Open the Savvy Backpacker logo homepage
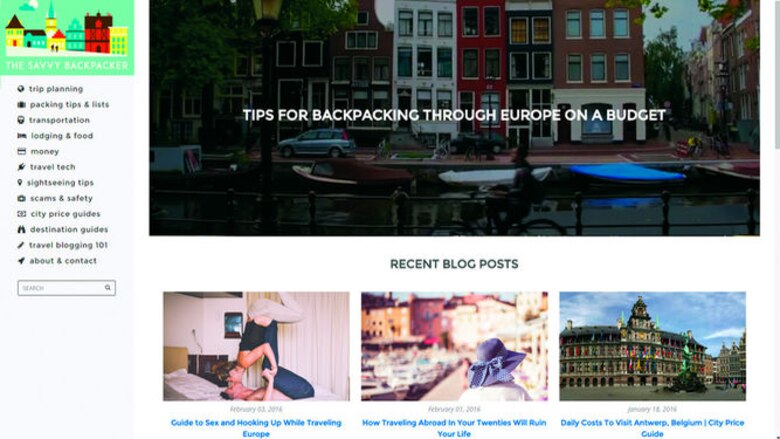Viewport: 780px width, 439px height. [x=67, y=37]
